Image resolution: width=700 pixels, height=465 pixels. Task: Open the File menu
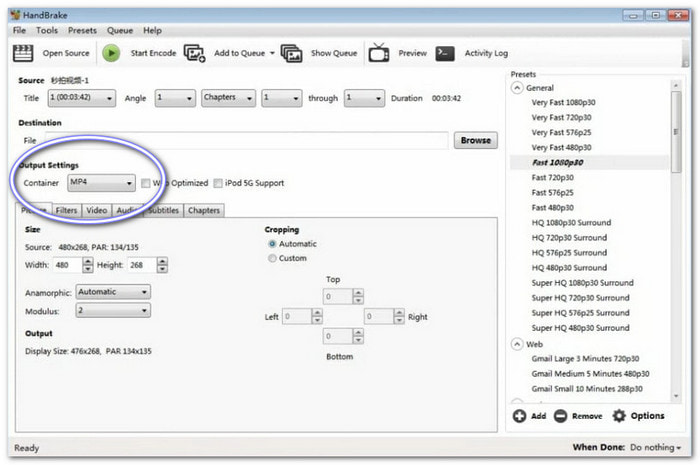pos(19,30)
